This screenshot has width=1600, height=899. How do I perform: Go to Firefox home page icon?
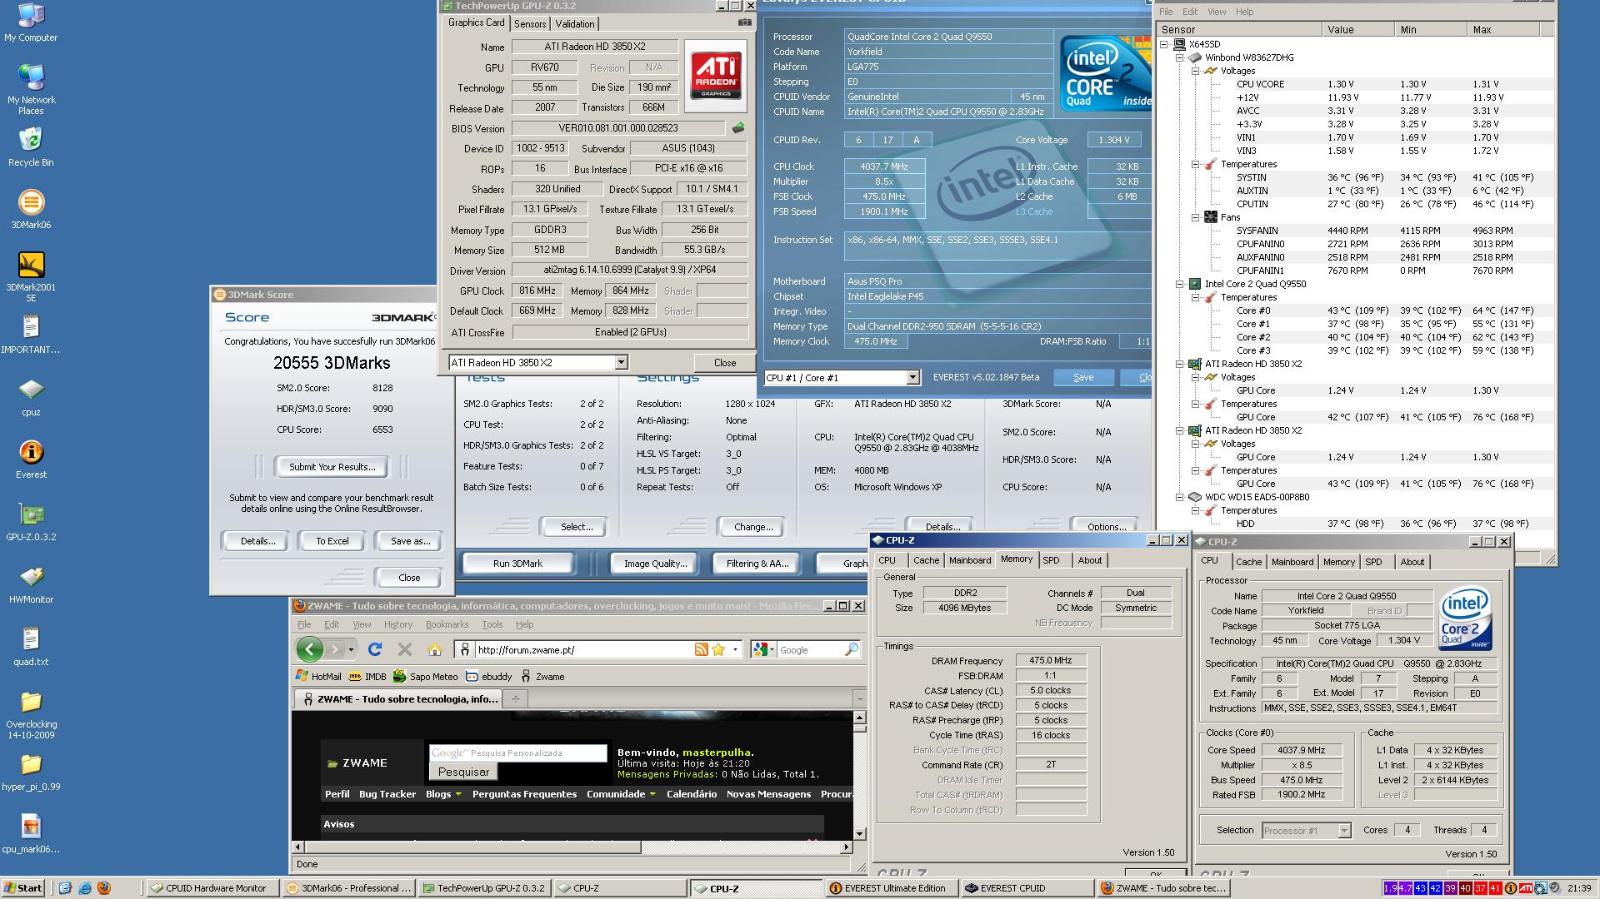pos(434,649)
